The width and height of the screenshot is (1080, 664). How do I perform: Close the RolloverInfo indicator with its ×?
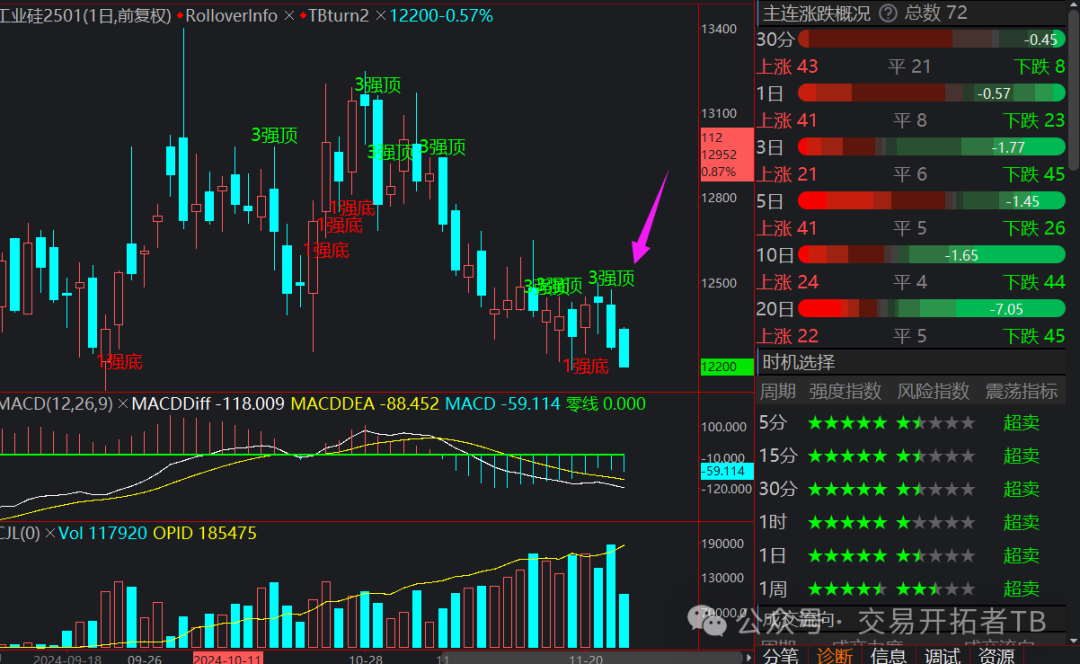[x=289, y=15]
